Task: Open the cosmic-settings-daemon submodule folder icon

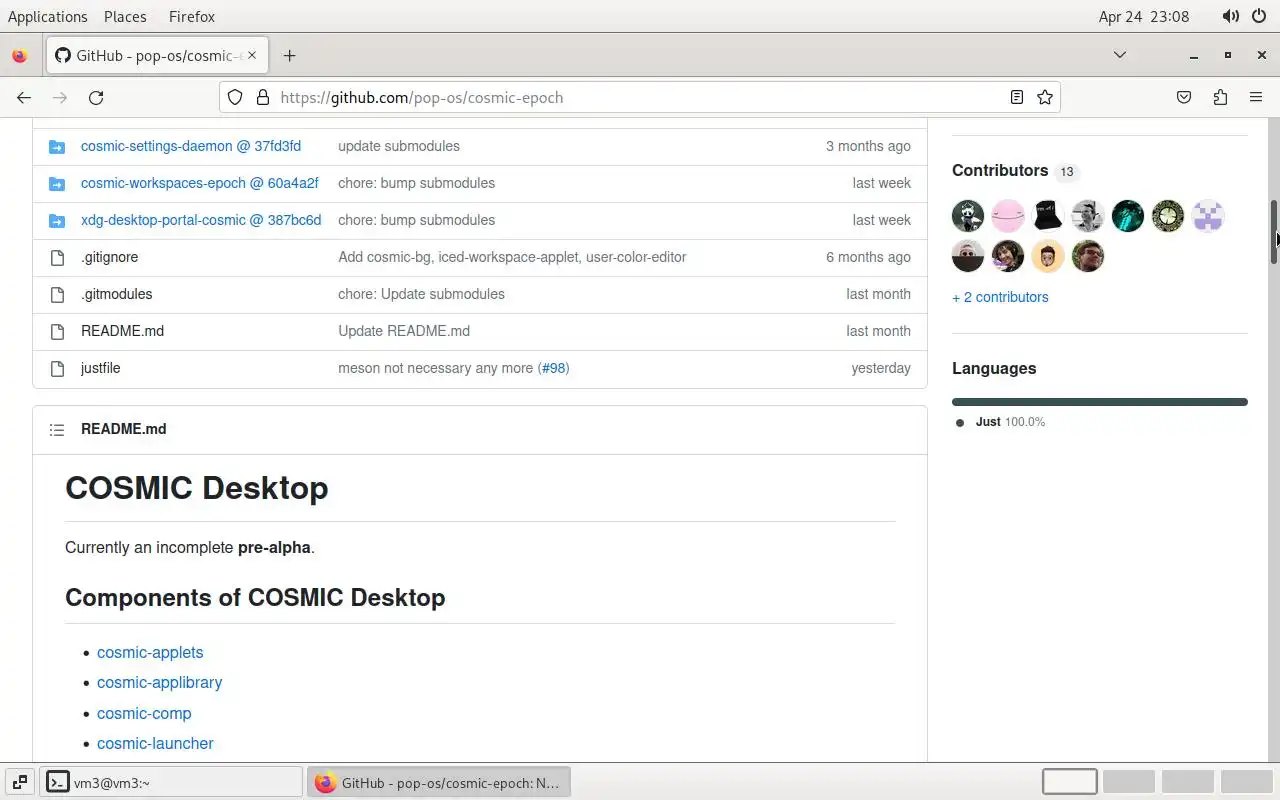Action: [57, 146]
